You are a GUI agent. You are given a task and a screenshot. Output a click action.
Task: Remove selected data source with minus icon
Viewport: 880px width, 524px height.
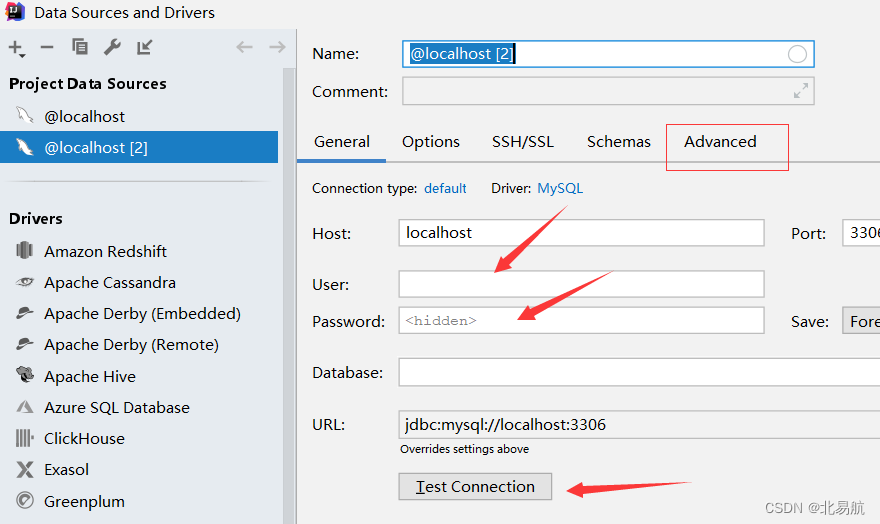(x=47, y=47)
